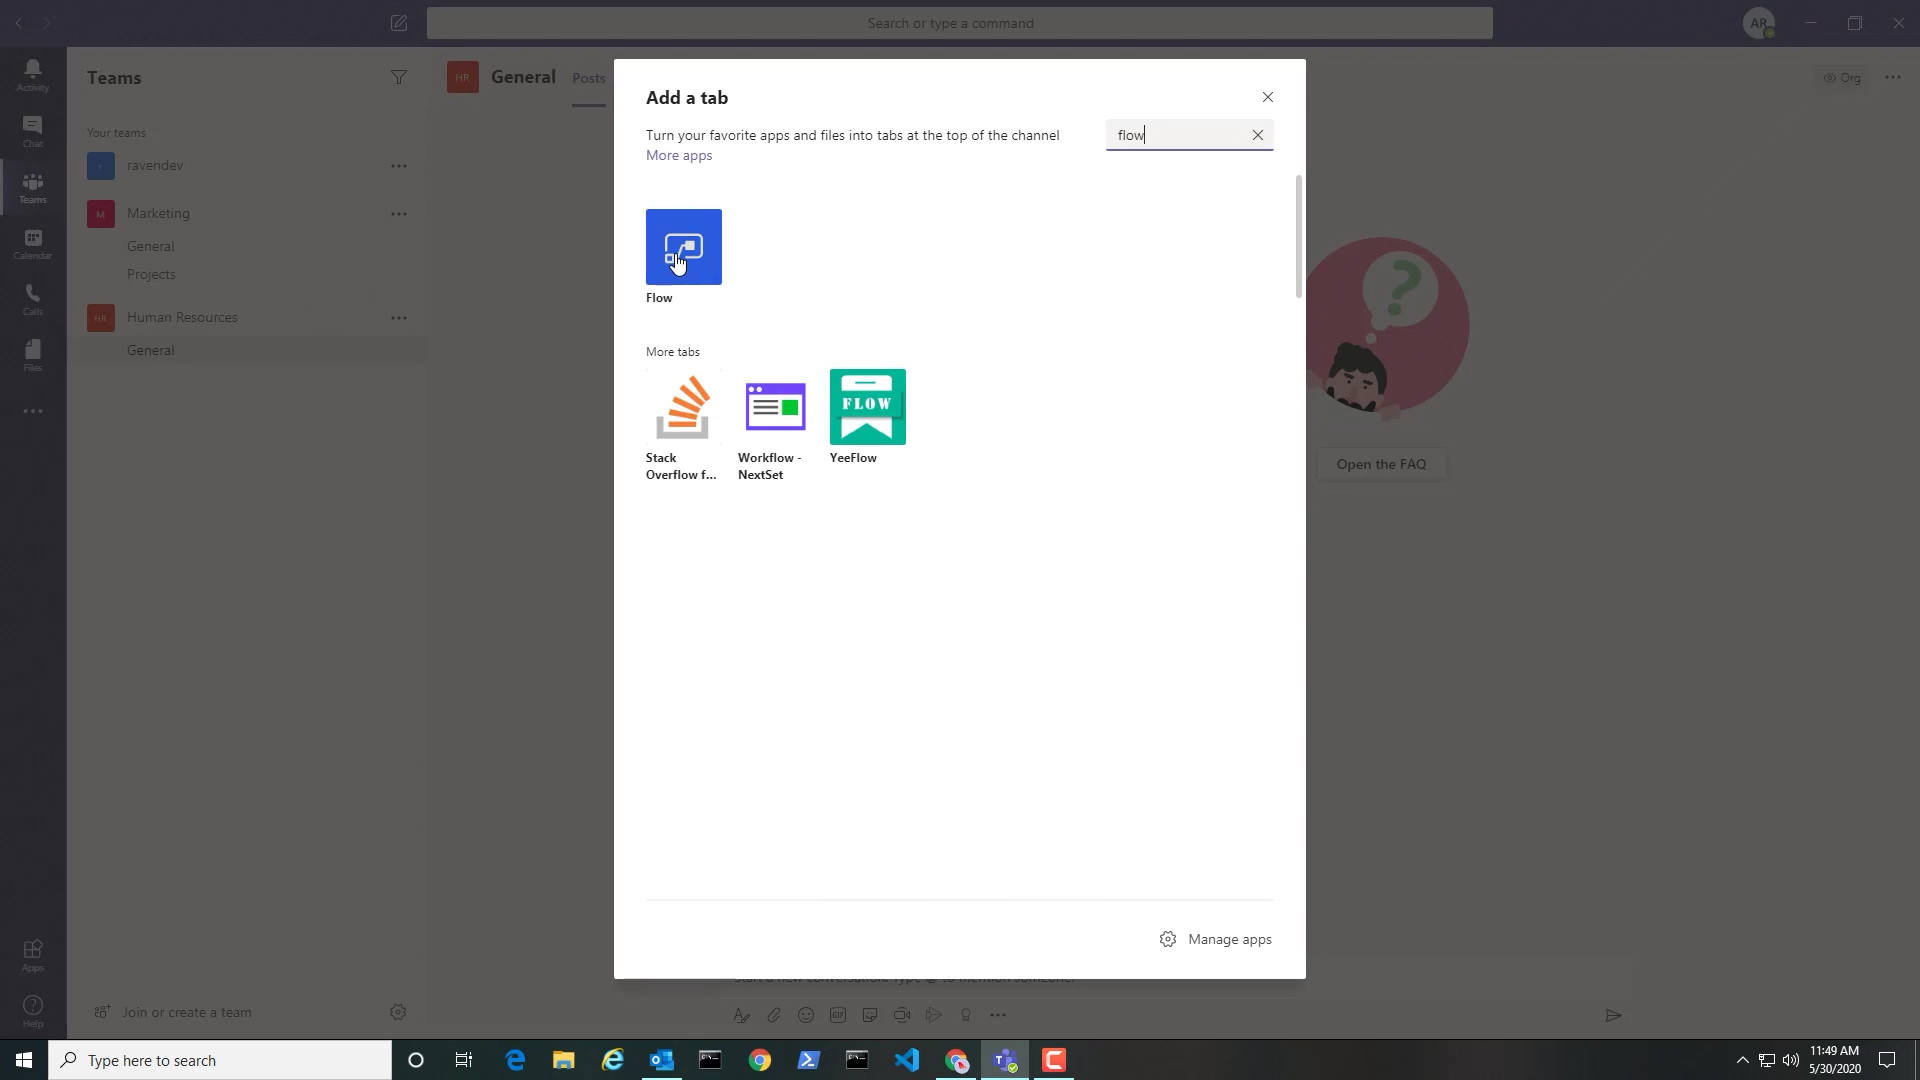Open the Human Resources General channel

coord(151,350)
